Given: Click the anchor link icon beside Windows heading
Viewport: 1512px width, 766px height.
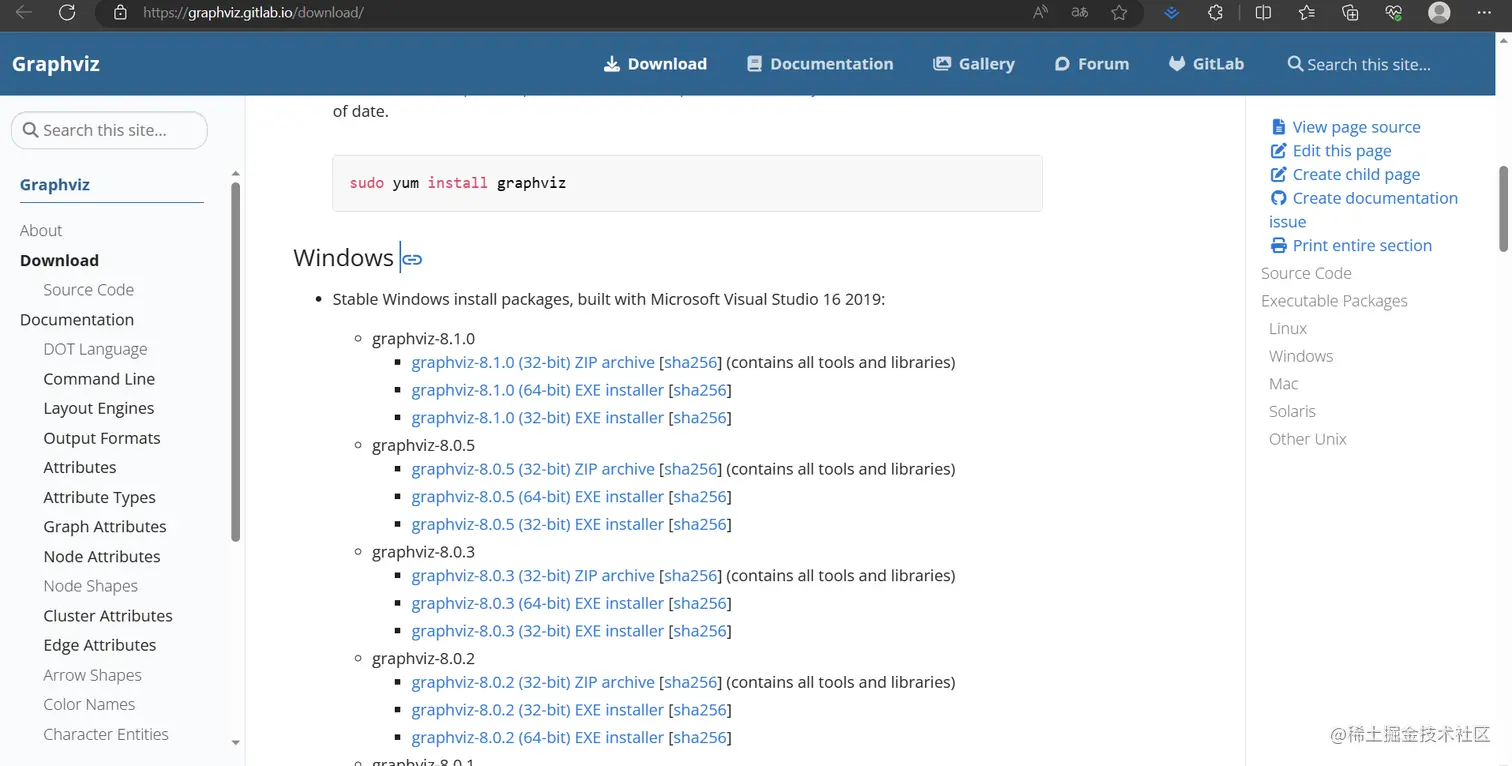Looking at the screenshot, I should click(412, 259).
